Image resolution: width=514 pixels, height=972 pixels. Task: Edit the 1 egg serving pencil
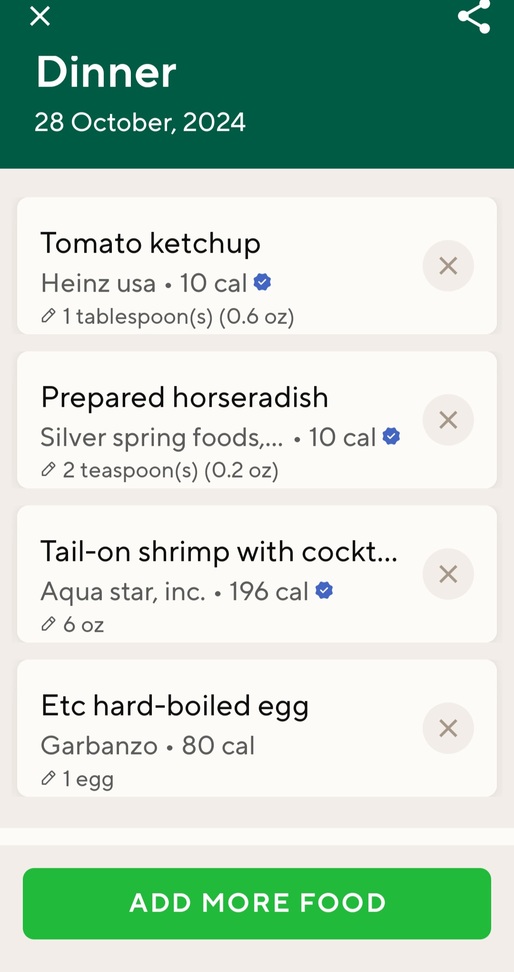pyautogui.click(x=48, y=778)
